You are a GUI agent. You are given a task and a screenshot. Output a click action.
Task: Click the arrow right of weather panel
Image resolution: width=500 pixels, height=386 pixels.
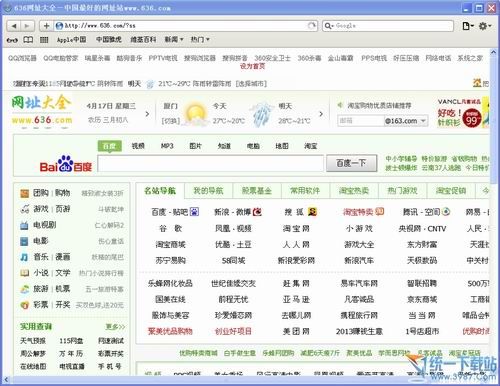[x=321, y=114]
